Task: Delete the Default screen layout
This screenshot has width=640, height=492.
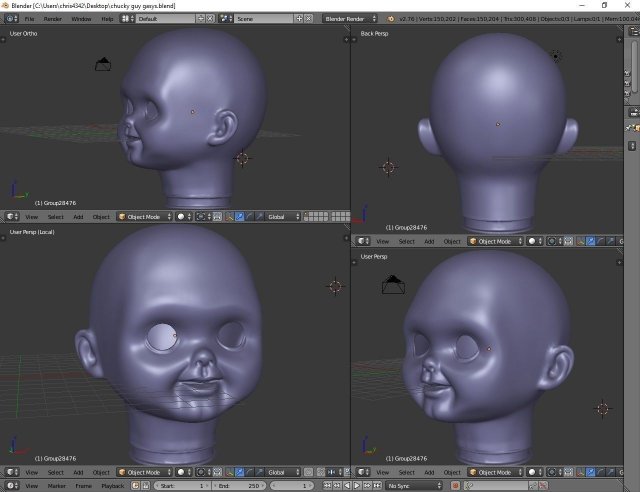Action: pos(210,19)
